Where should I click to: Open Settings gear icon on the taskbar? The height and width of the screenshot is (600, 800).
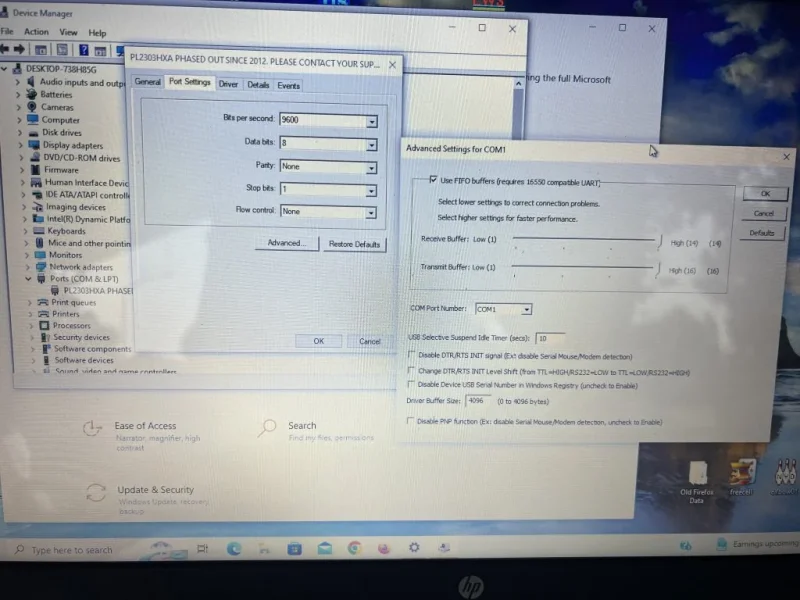[x=414, y=547]
